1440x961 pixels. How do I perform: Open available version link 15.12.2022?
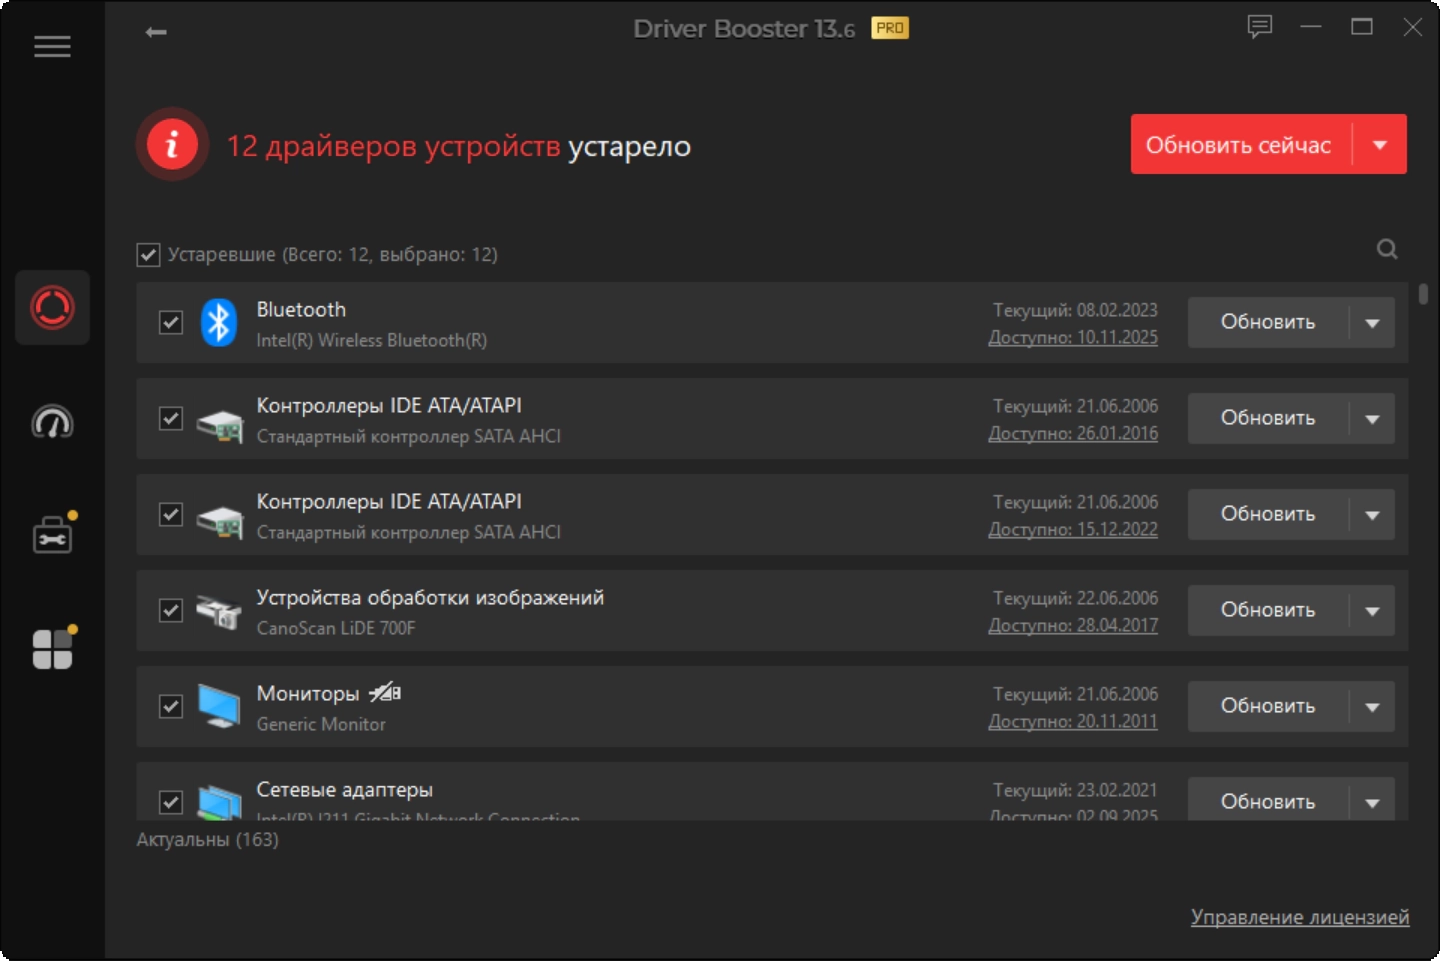point(1073,530)
